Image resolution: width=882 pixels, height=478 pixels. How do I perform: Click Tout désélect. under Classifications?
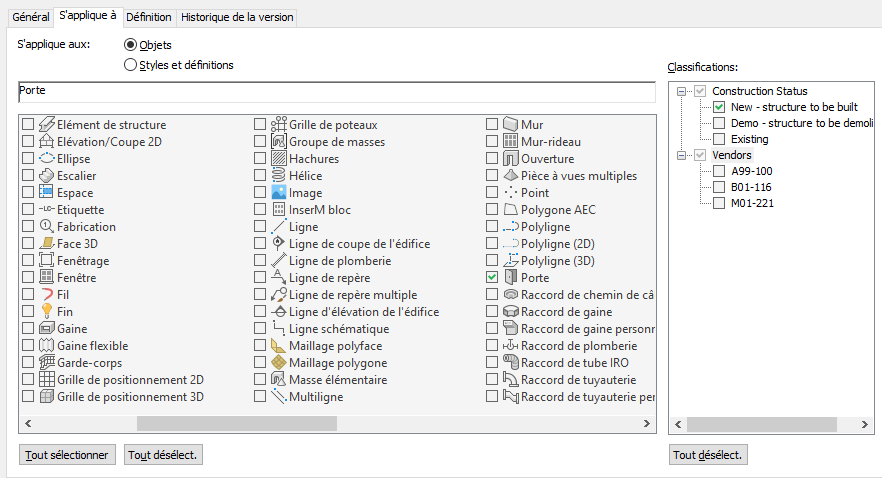tap(708, 455)
